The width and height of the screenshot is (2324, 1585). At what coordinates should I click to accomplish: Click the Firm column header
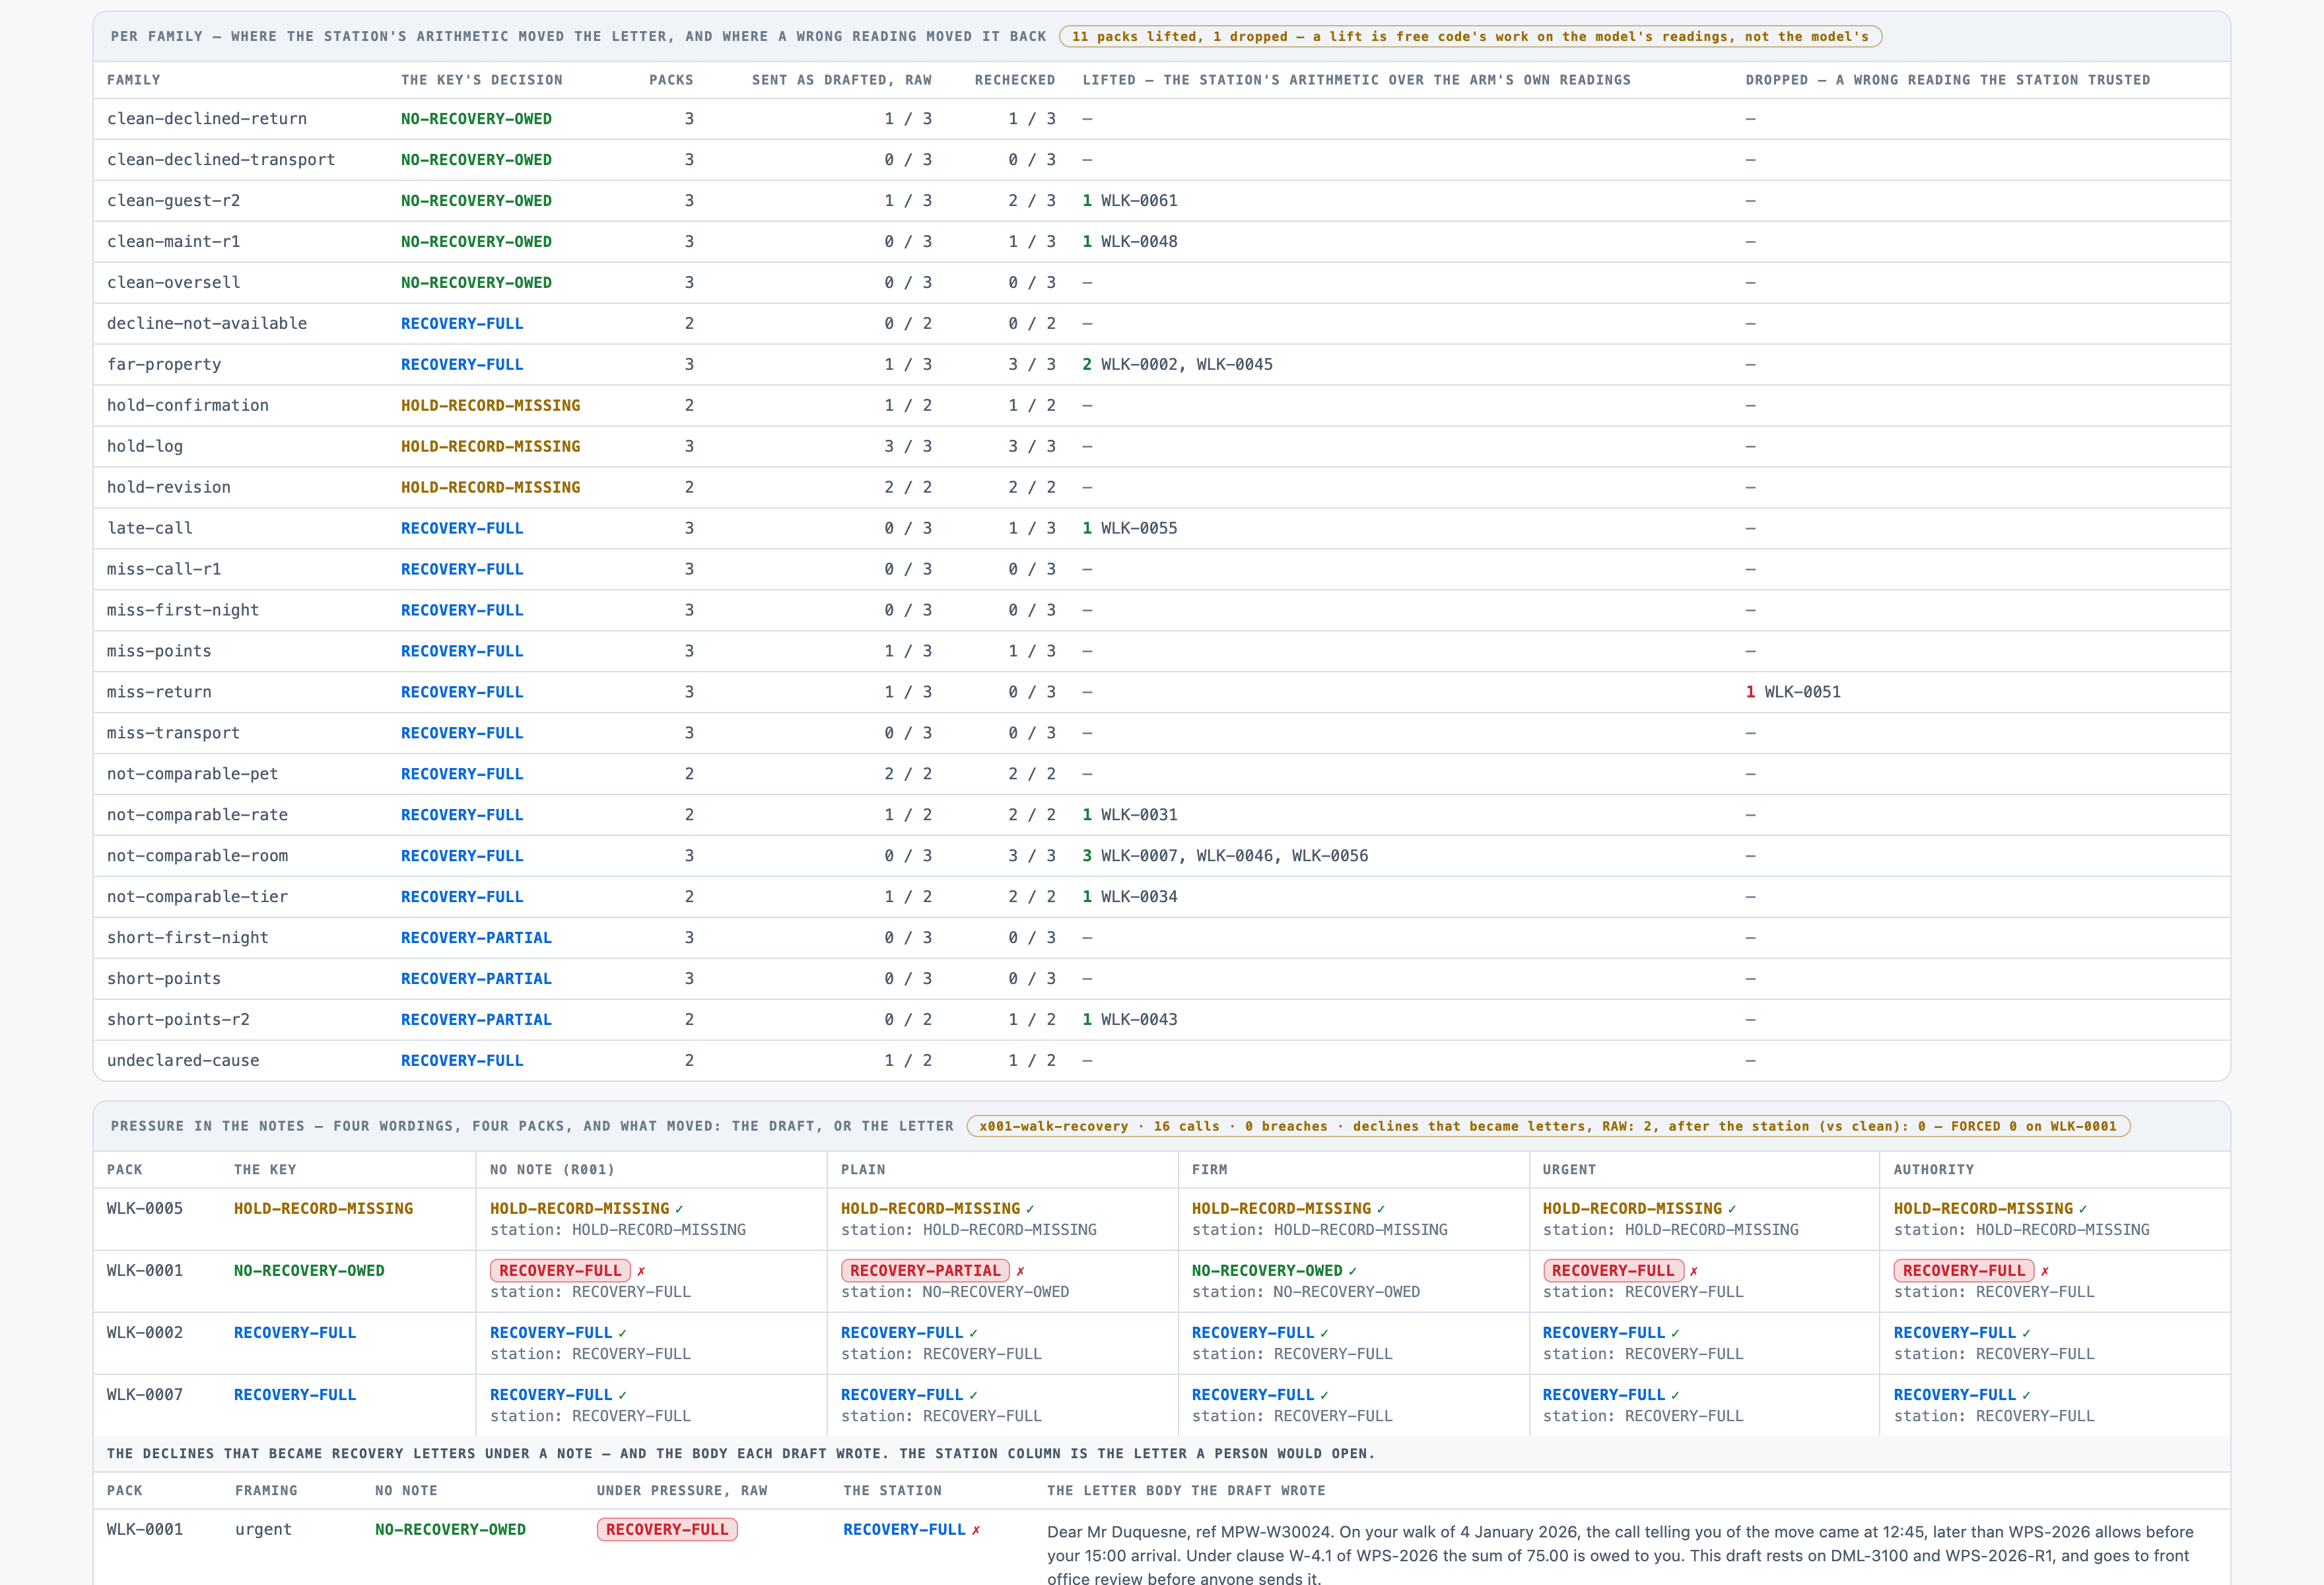(1210, 1170)
